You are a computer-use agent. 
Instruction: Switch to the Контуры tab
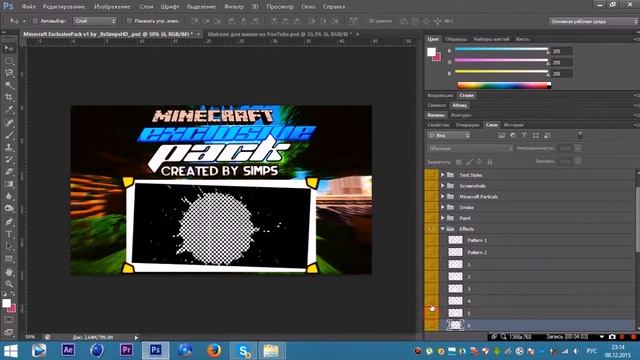[x=461, y=115]
